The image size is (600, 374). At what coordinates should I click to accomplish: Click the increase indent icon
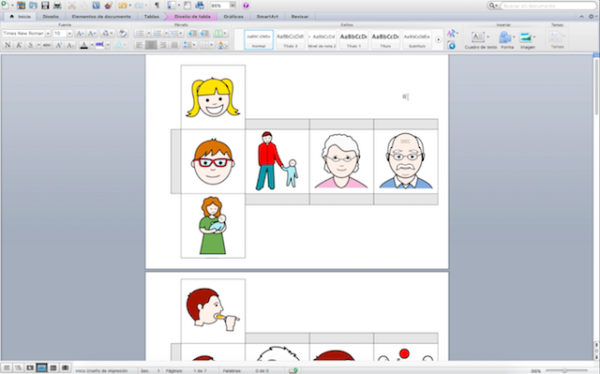click(205, 33)
